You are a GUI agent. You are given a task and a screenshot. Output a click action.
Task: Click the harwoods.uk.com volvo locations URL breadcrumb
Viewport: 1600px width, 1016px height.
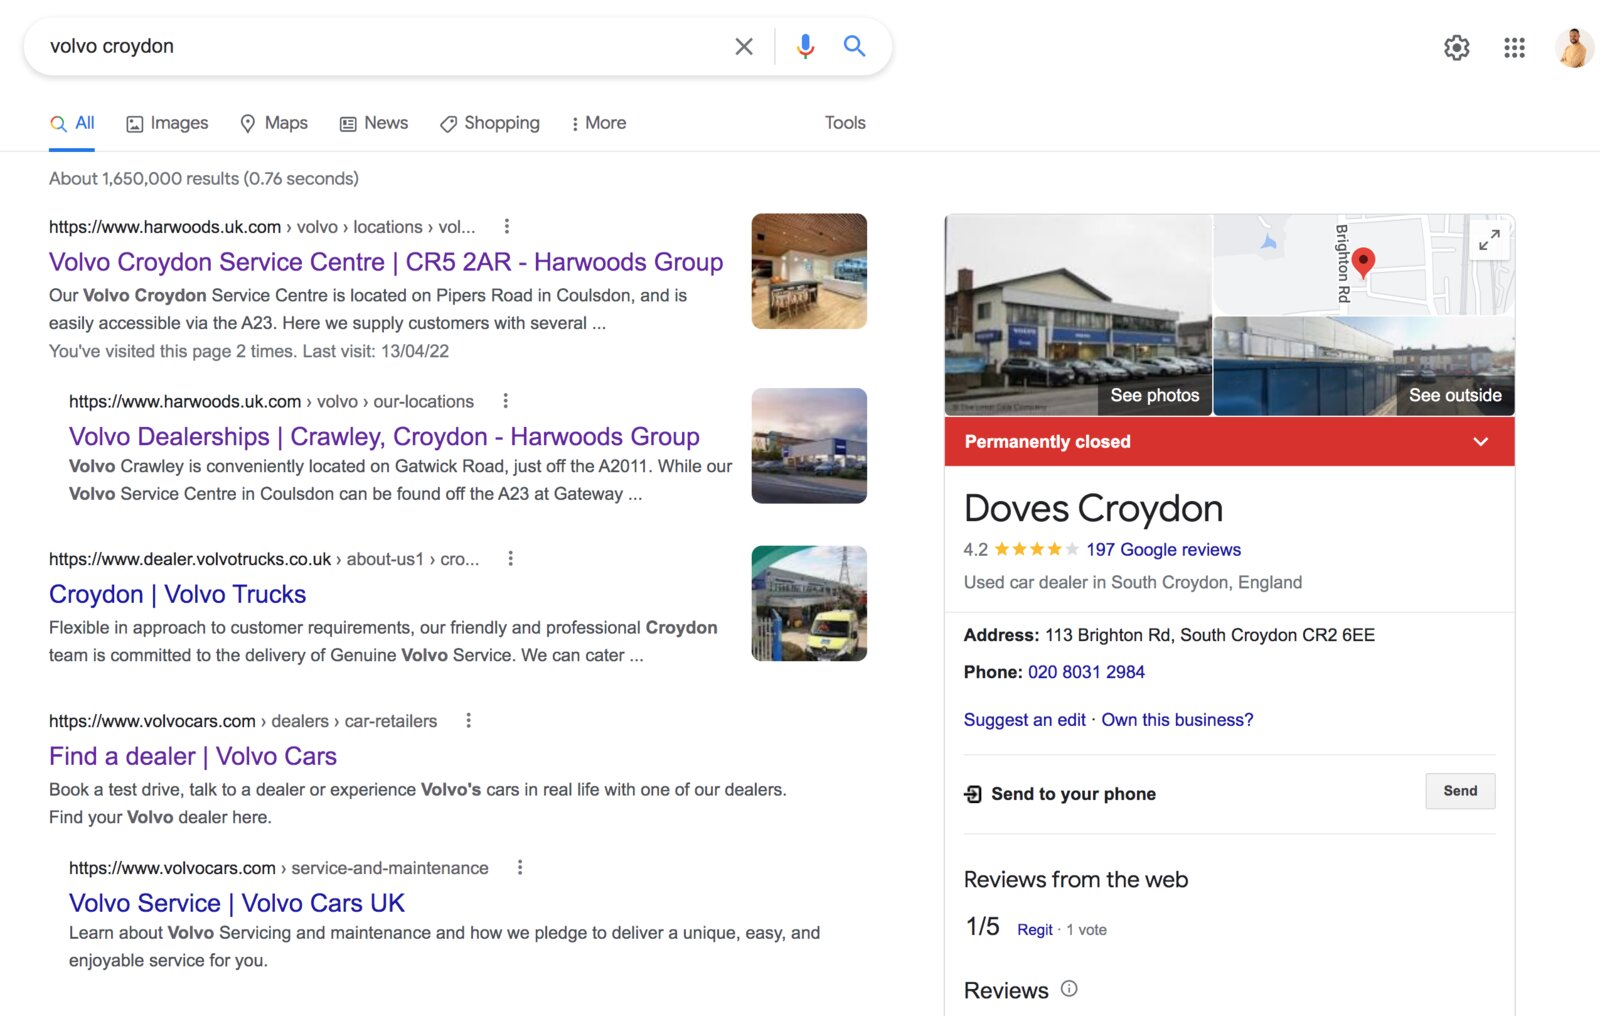[x=262, y=227]
